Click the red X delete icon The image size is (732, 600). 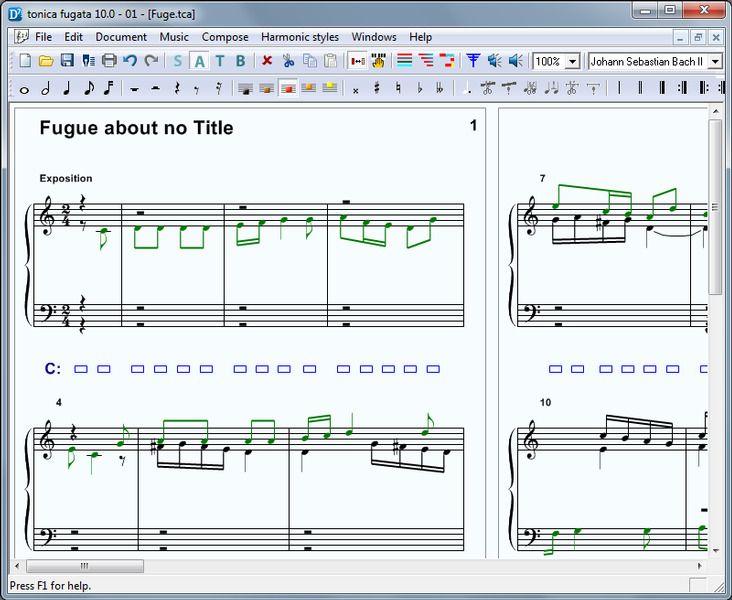tap(267, 61)
